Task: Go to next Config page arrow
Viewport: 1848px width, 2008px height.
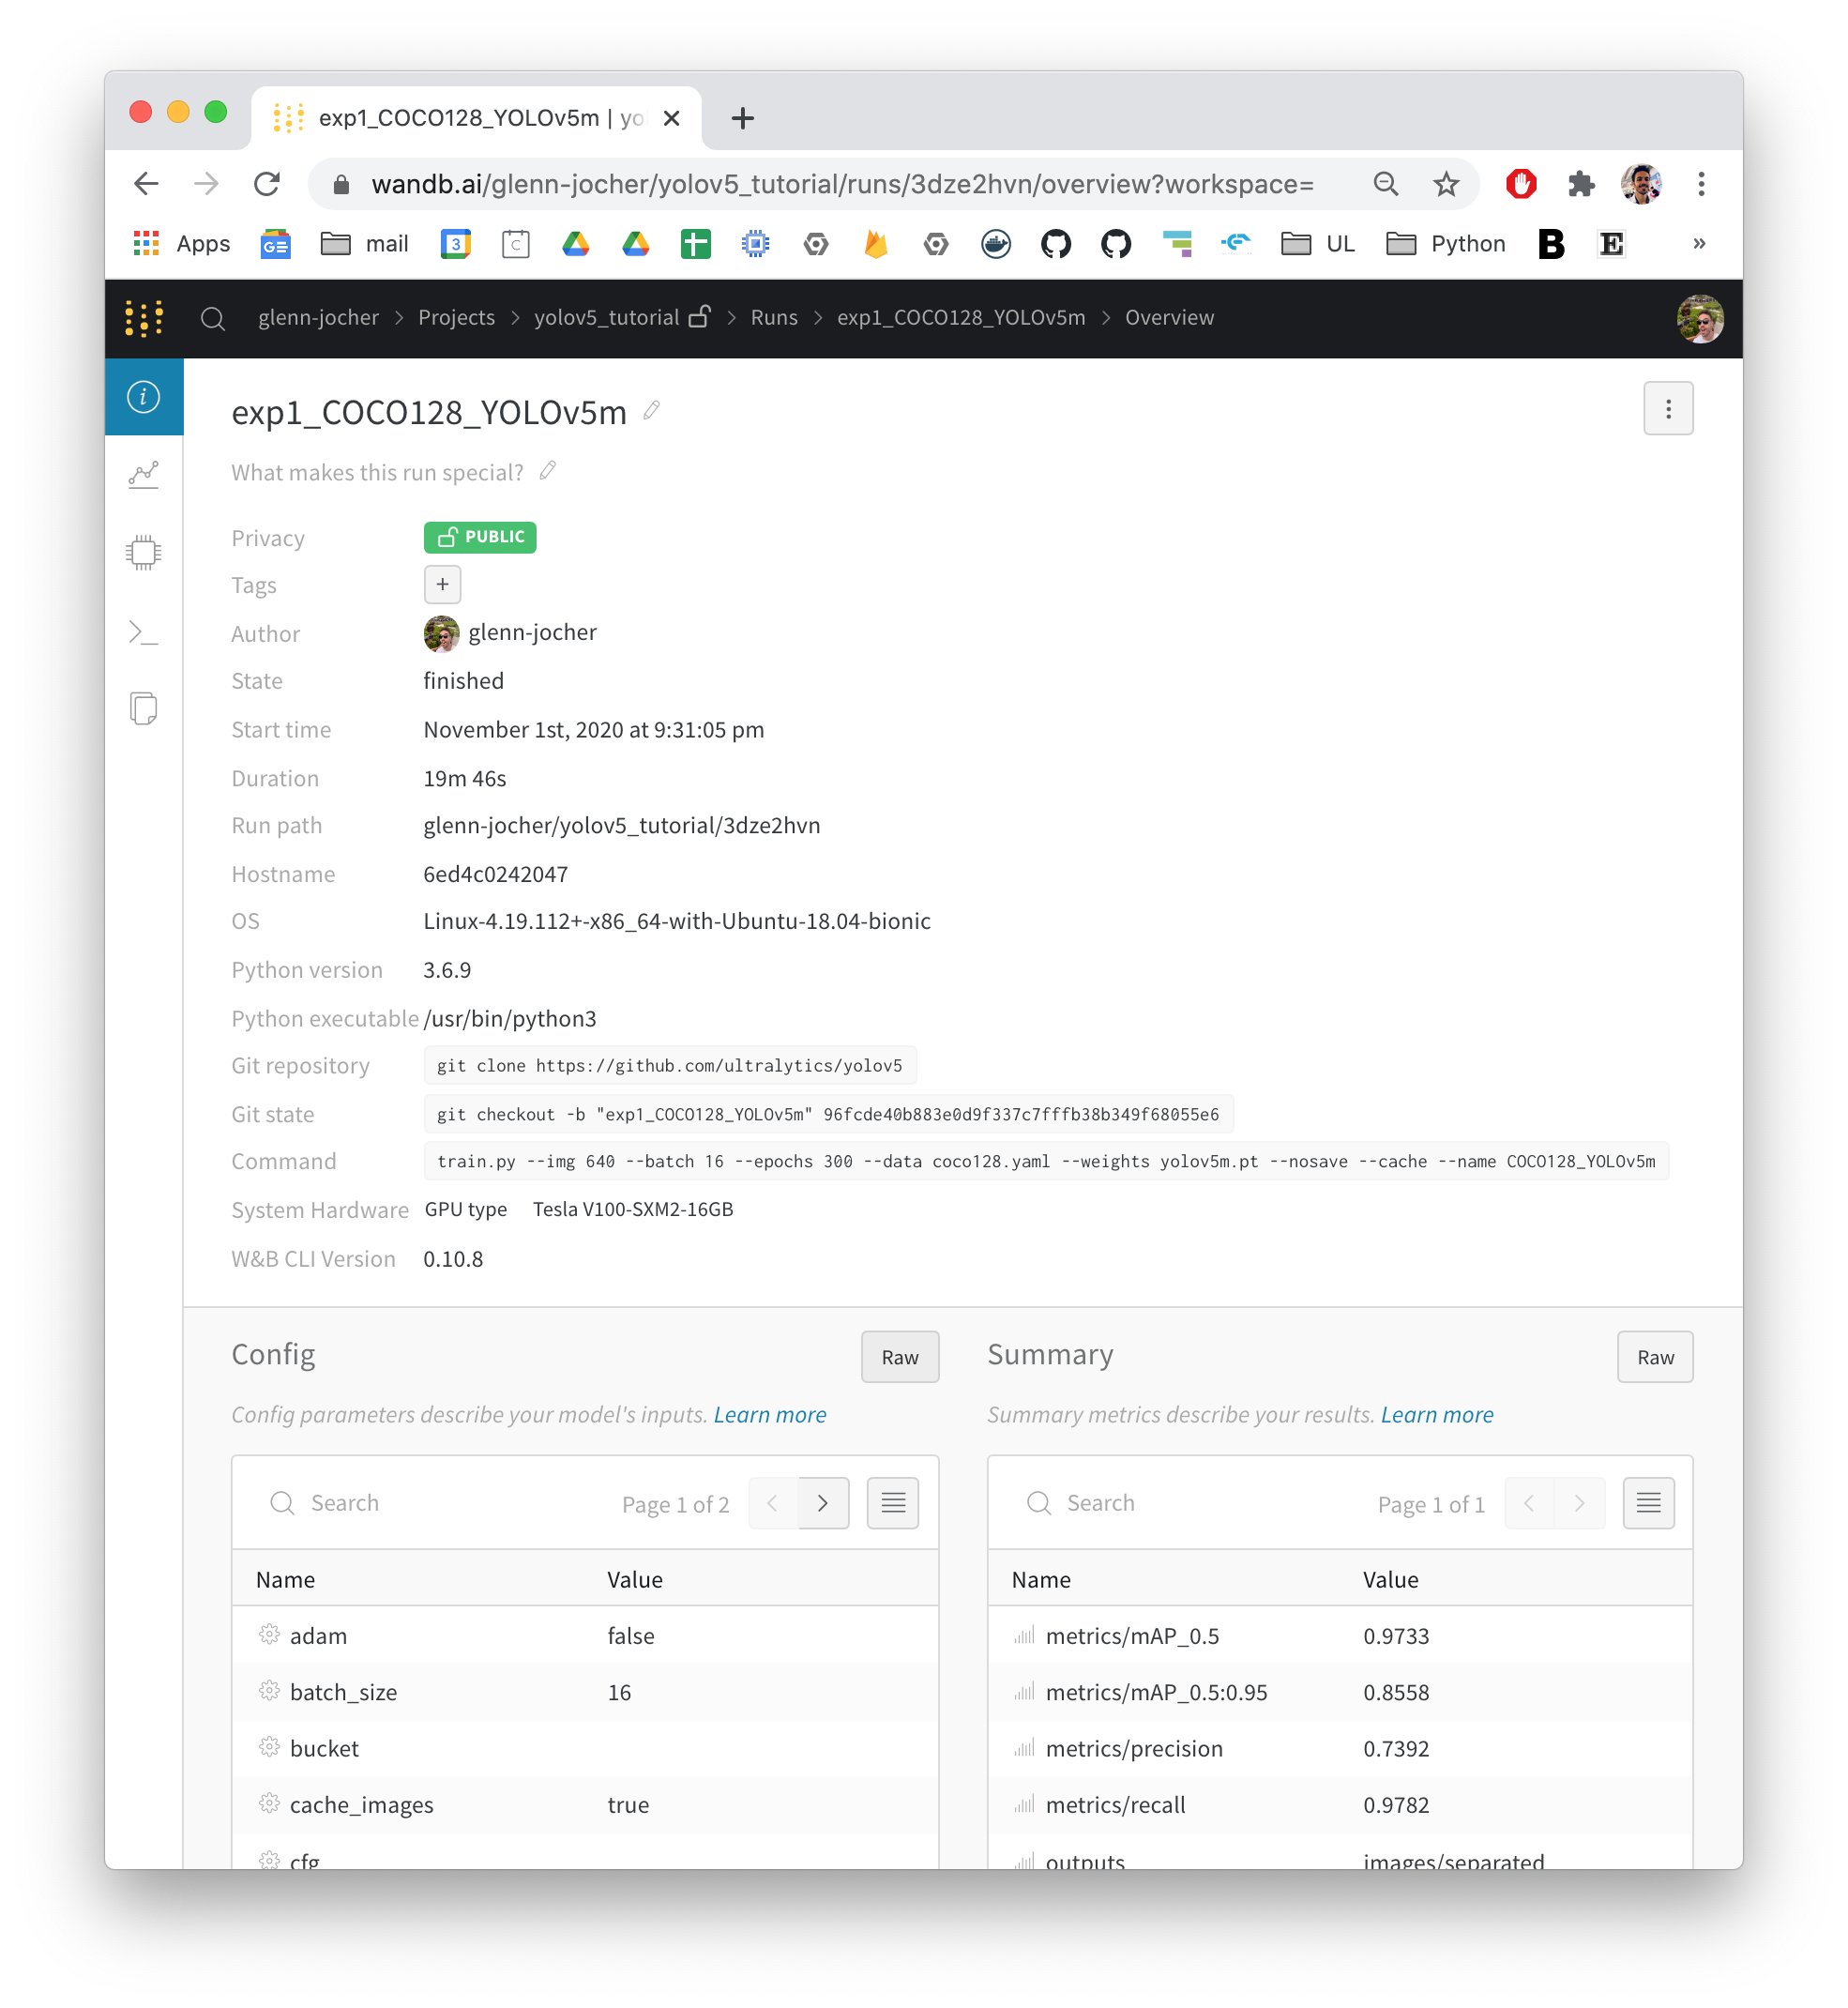Action: click(823, 1503)
